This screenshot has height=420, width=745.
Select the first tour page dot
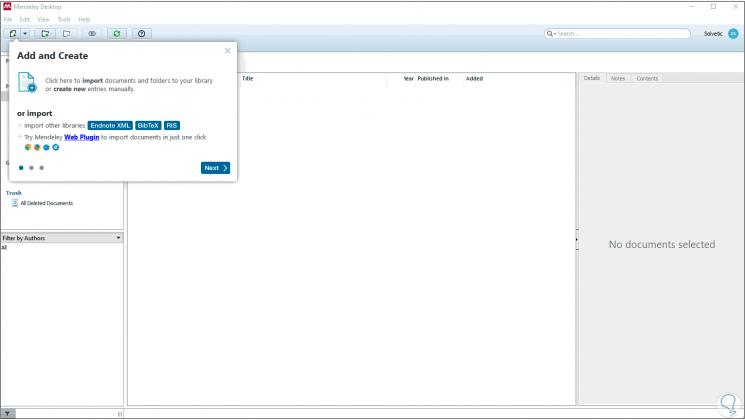[21, 168]
